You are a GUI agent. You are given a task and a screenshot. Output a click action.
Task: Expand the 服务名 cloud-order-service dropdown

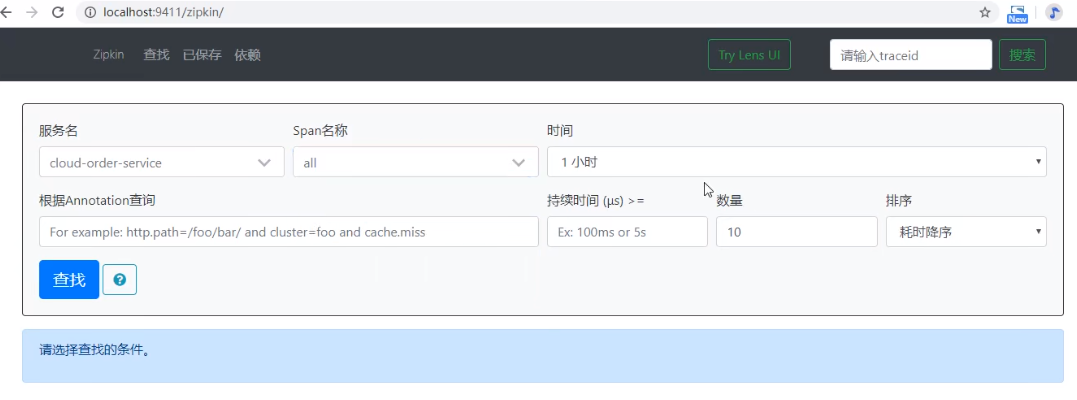tap(160, 162)
